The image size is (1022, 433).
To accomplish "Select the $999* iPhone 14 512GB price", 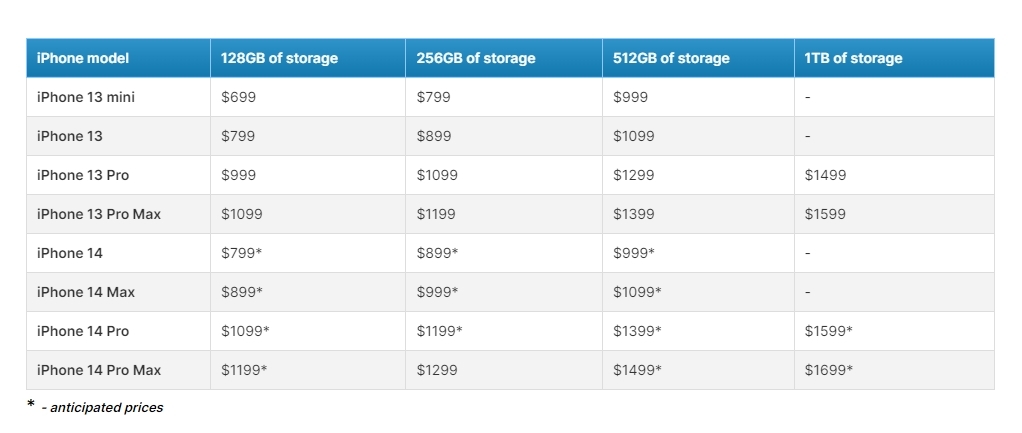I will pyautogui.click(x=634, y=253).
